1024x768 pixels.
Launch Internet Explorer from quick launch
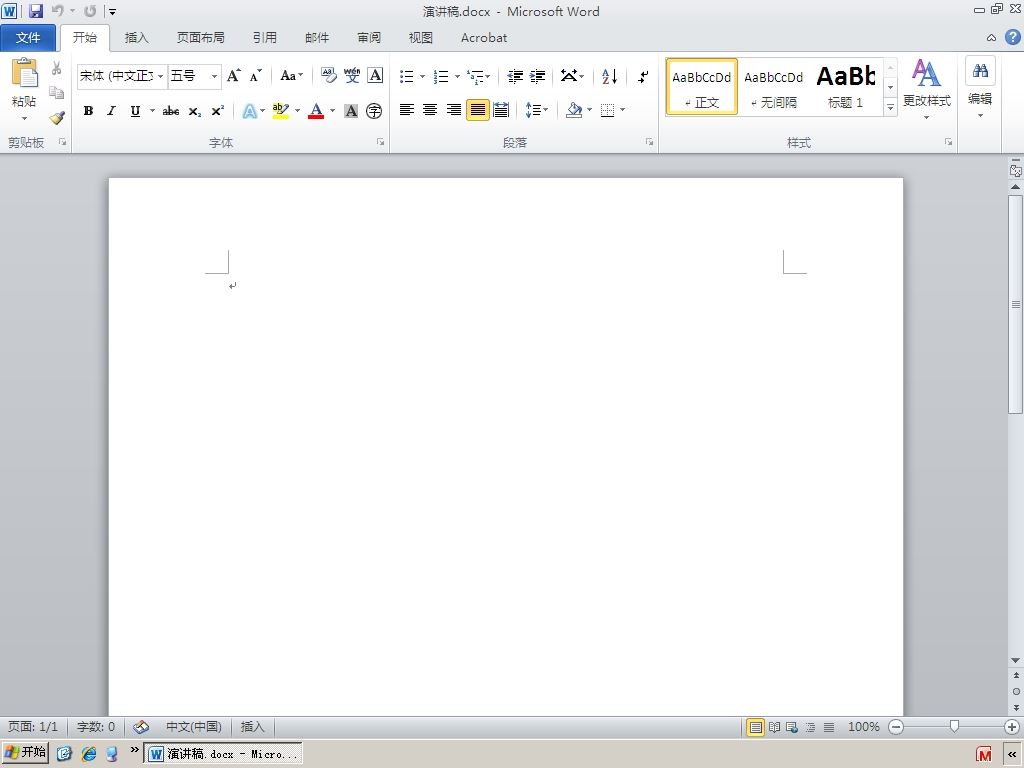[x=89, y=754]
